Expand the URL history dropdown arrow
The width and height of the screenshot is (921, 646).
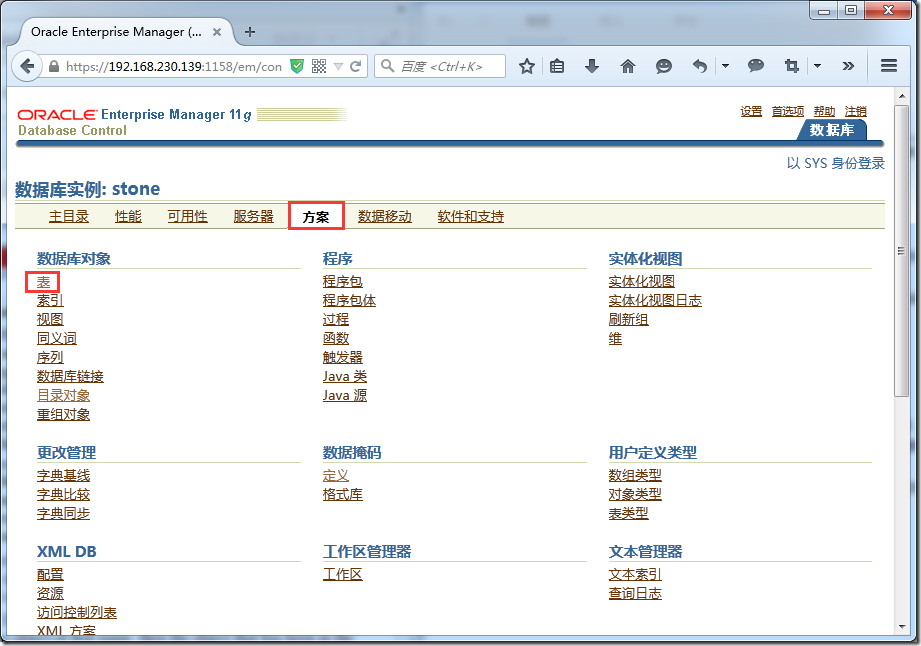[339, 67]
